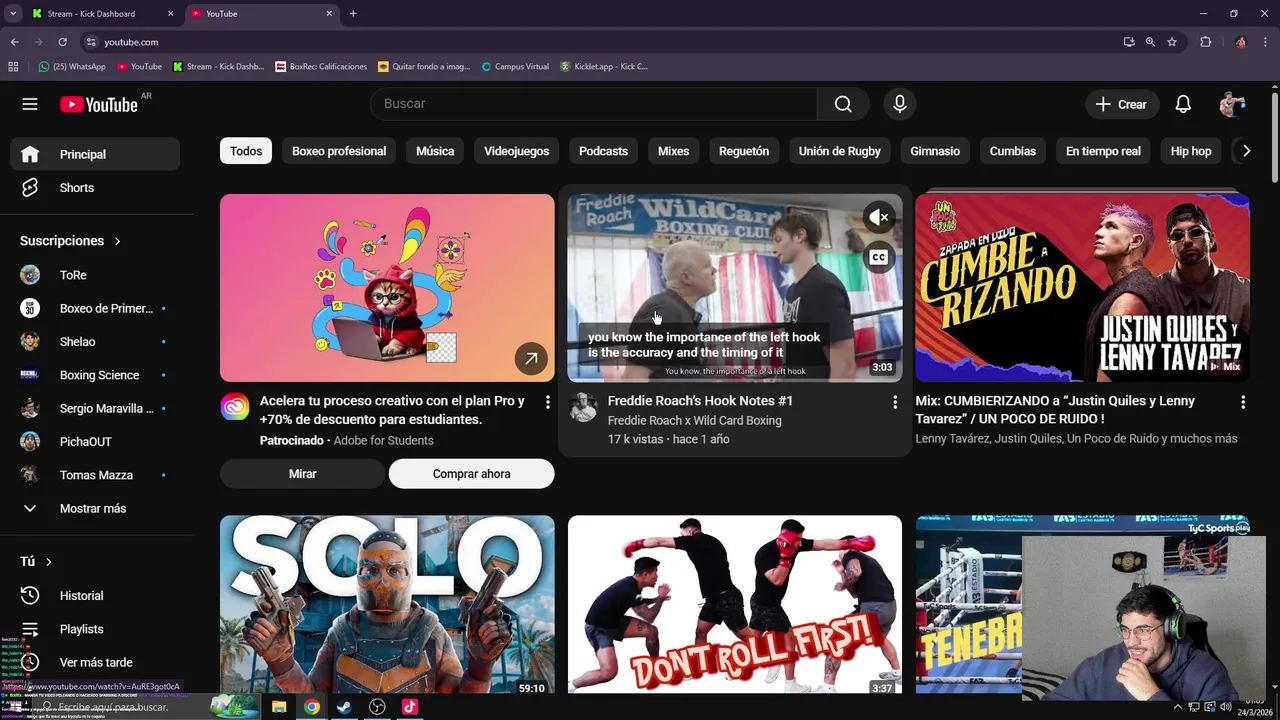This screenshot has width=1280, height=720.
Task: Go to Principal in the sidebar
Action: coord(96,154)
